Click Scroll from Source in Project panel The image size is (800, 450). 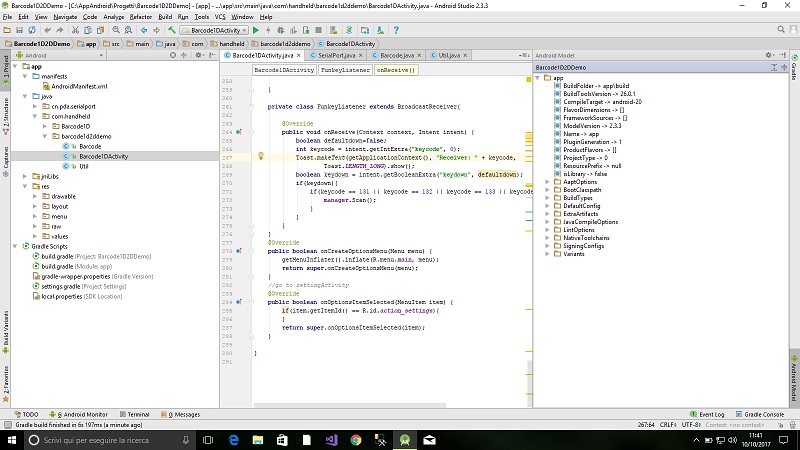[x=173, y=55]
